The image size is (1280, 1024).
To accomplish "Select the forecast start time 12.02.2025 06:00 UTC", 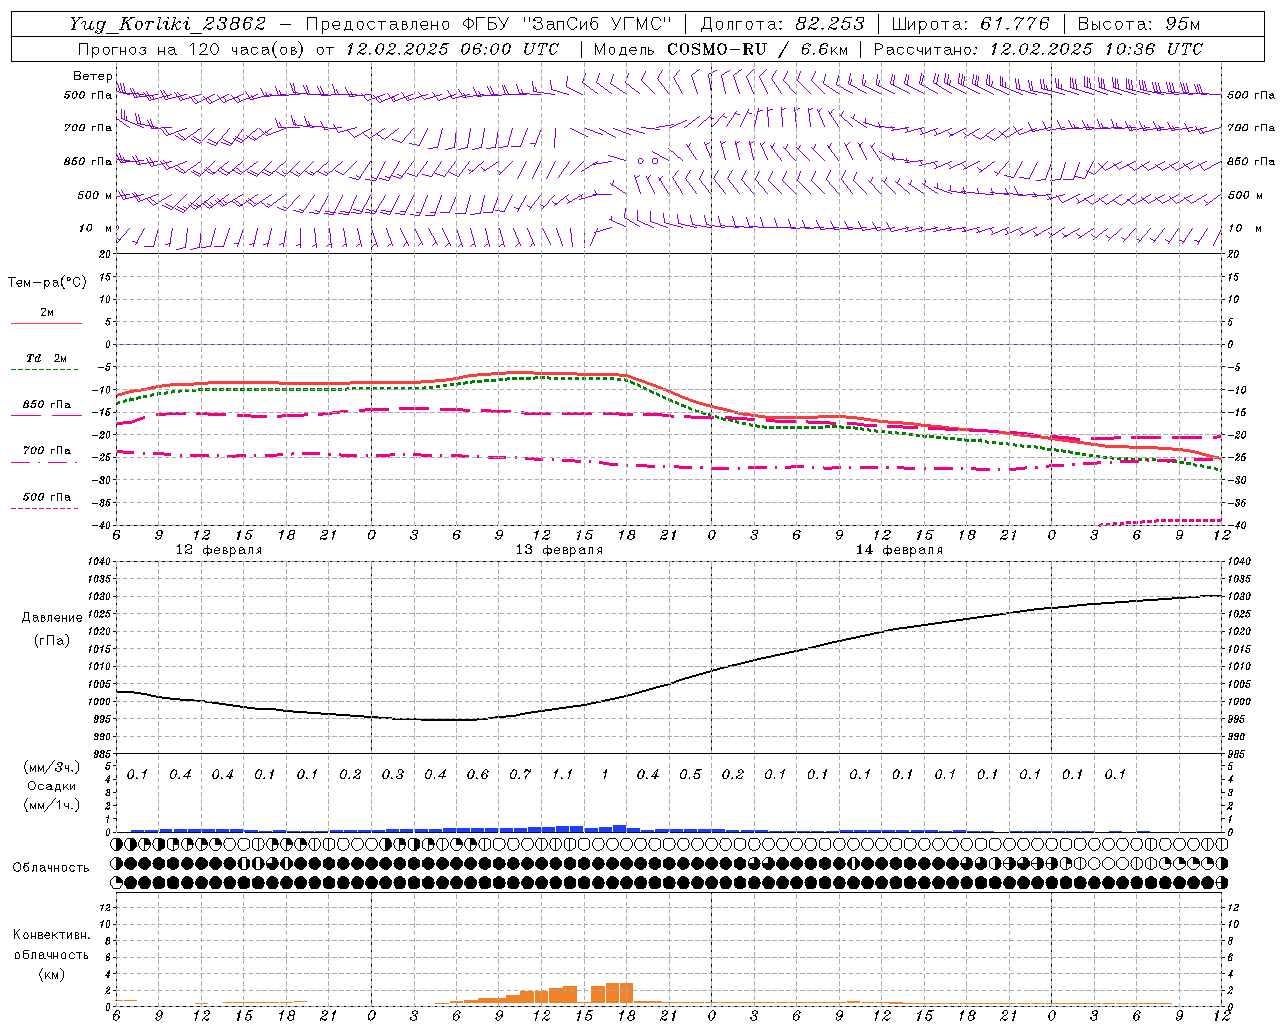I will 452,49.
